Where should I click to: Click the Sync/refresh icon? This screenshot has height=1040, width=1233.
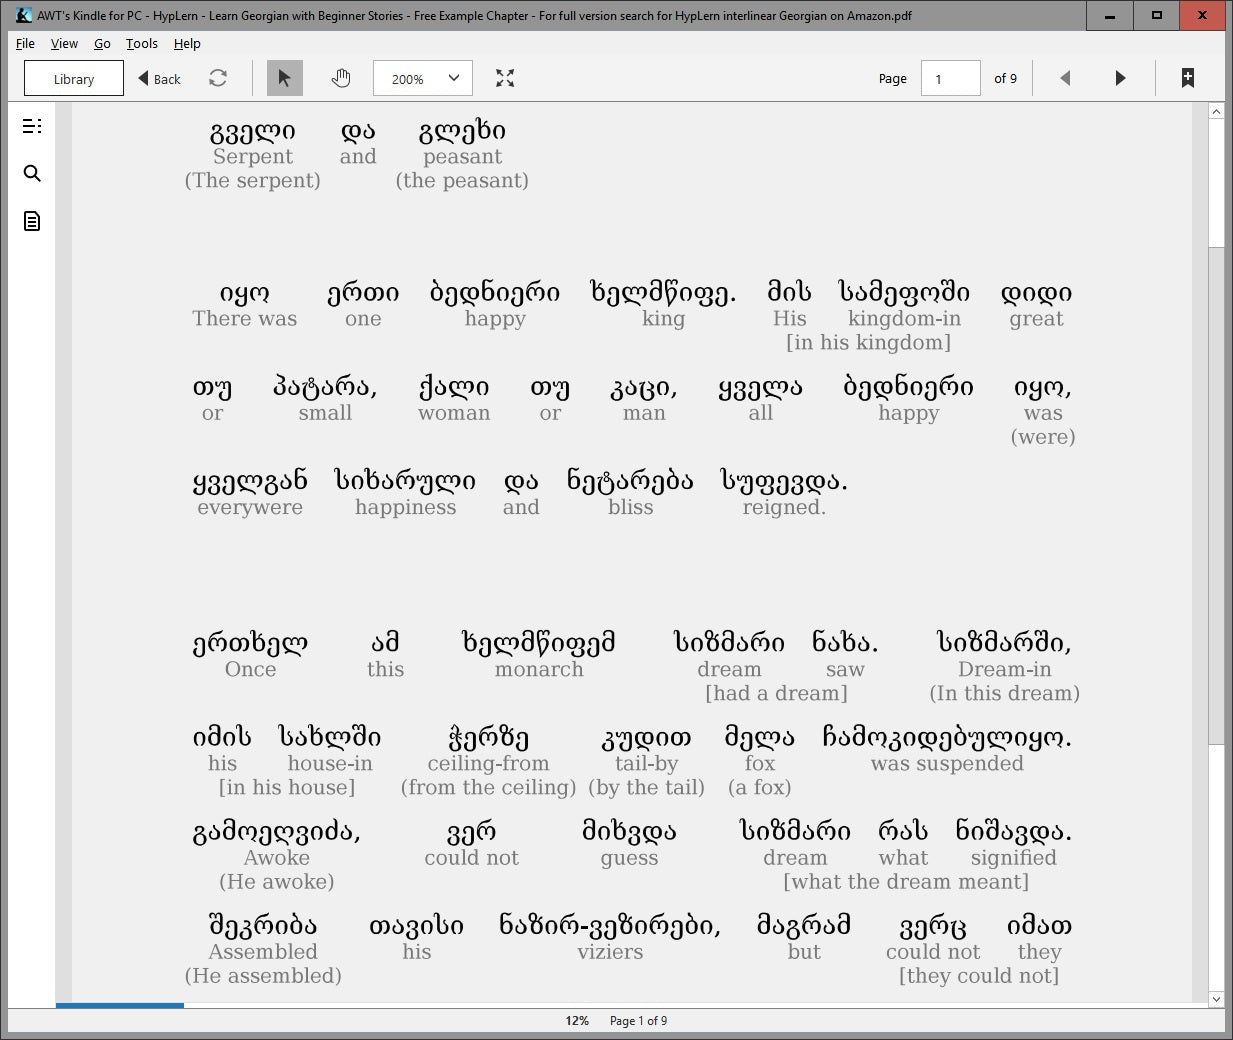click(x=218, y=78)
